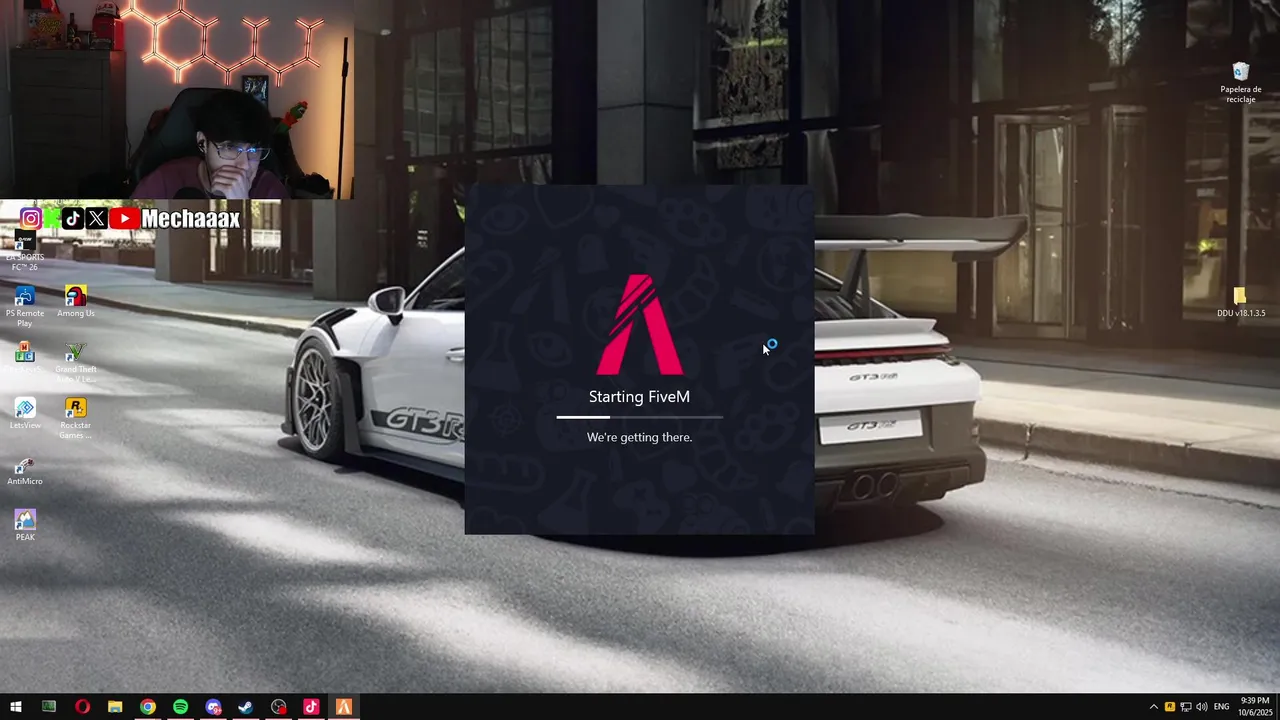Image resolution: width=1280 pixels, height=720 pixels.
Task: Open Steam from taskbar
Action: [245, 707]
